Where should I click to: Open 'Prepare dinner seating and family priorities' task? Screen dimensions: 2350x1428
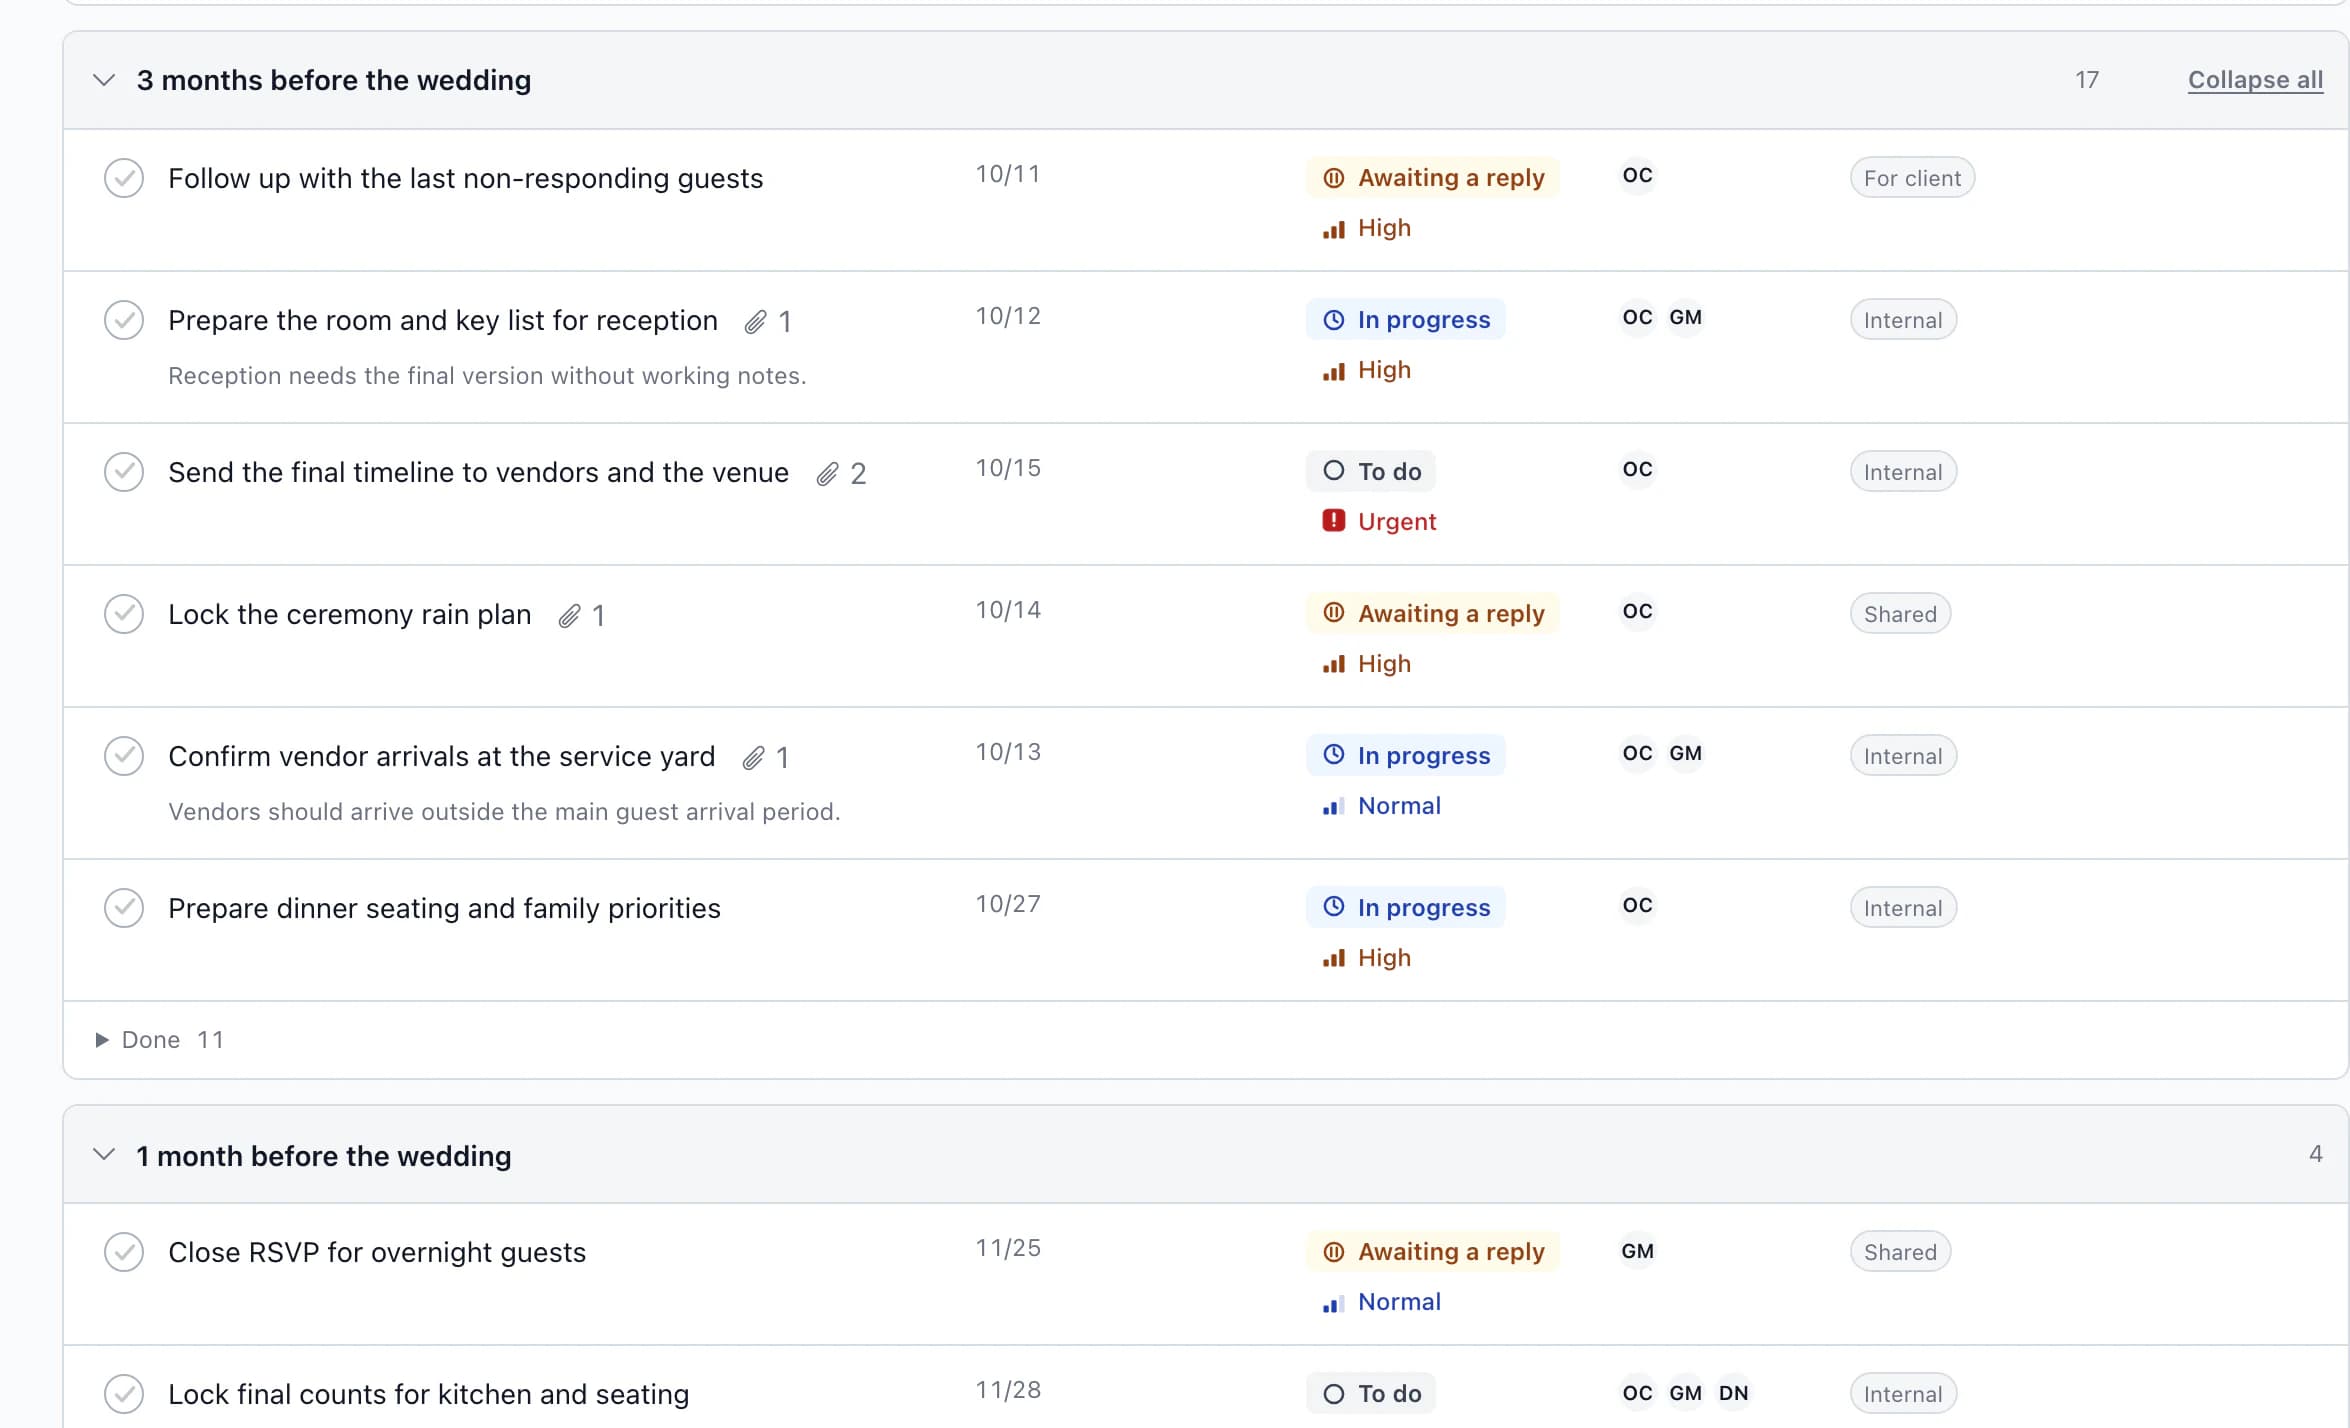pyautogui.click(x=444, y=908)
